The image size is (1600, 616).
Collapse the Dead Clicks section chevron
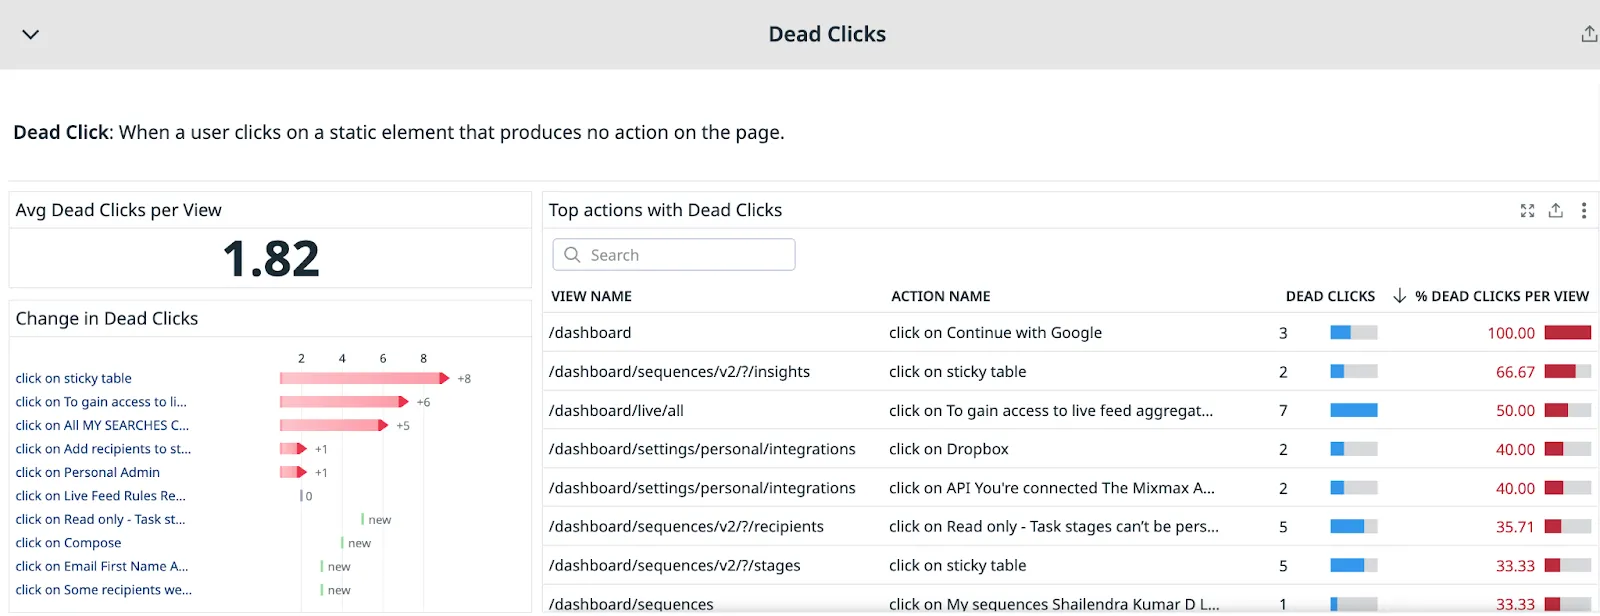[x=31, y=35]
